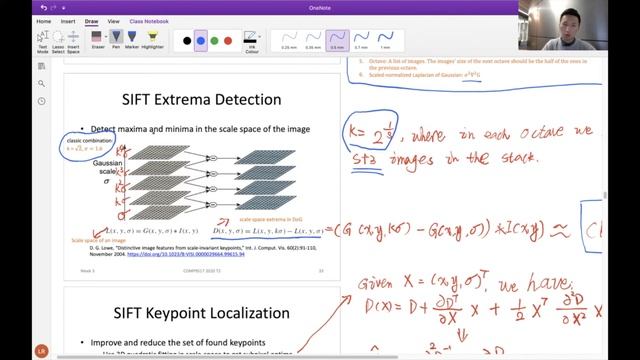Screen dimensions: 640x360
Task: Select the red ink colour
Action: tap(228, 40)
